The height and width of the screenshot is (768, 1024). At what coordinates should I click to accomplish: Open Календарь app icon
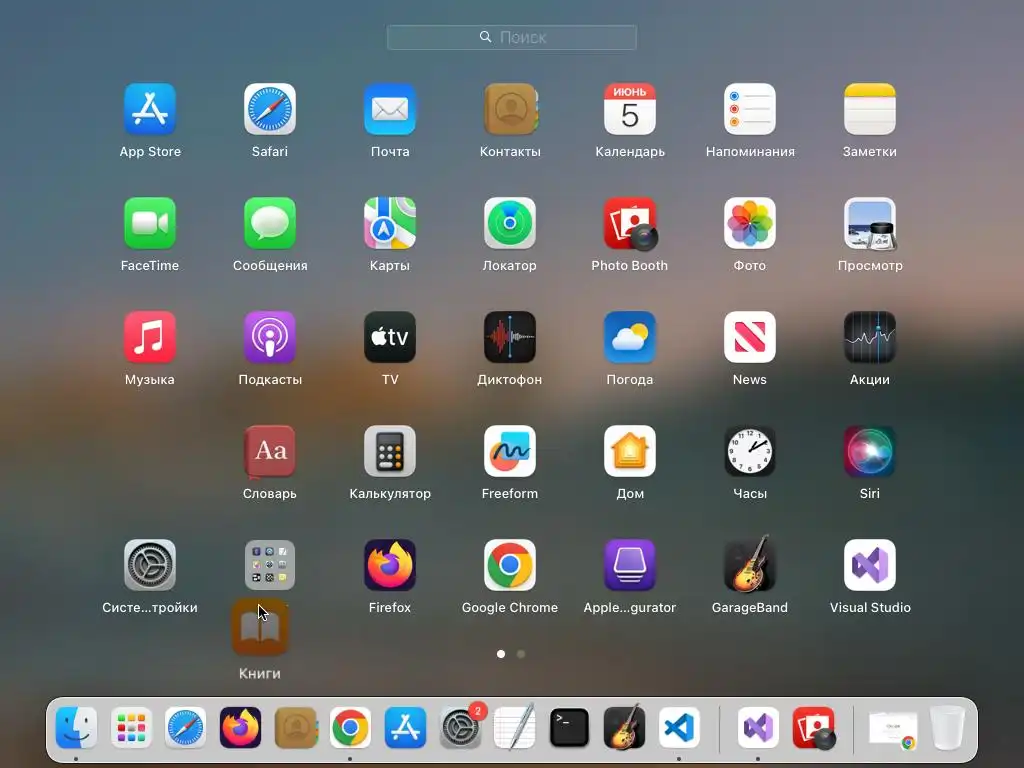coord(630,109)
